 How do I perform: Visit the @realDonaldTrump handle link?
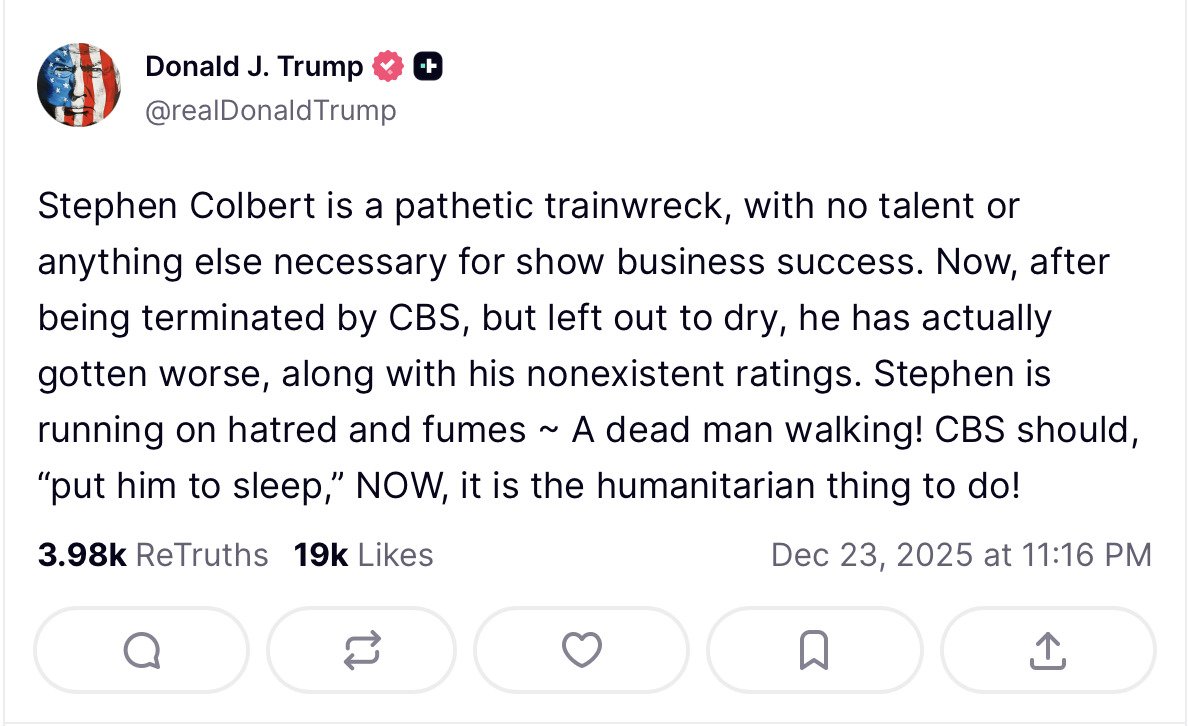pyautogui.click(x=270, y=110)
